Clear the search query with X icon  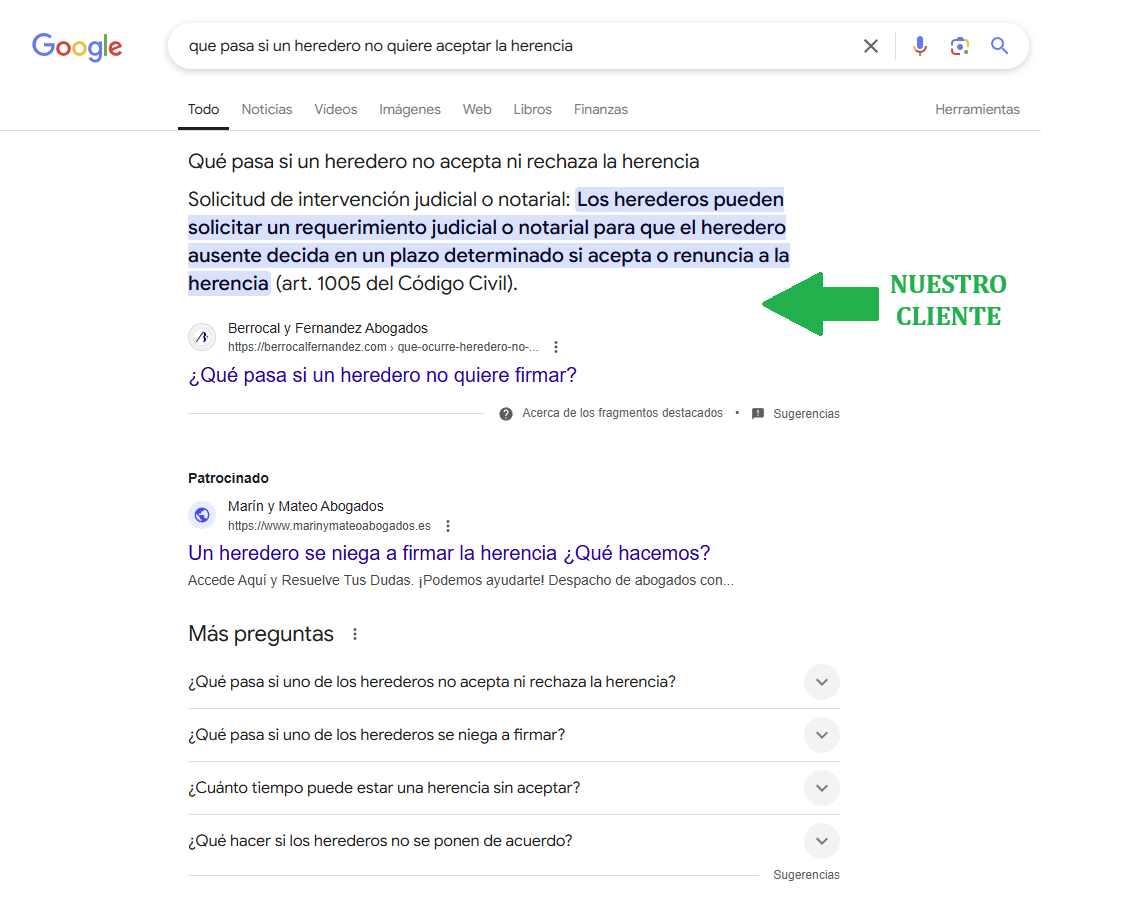871,46
